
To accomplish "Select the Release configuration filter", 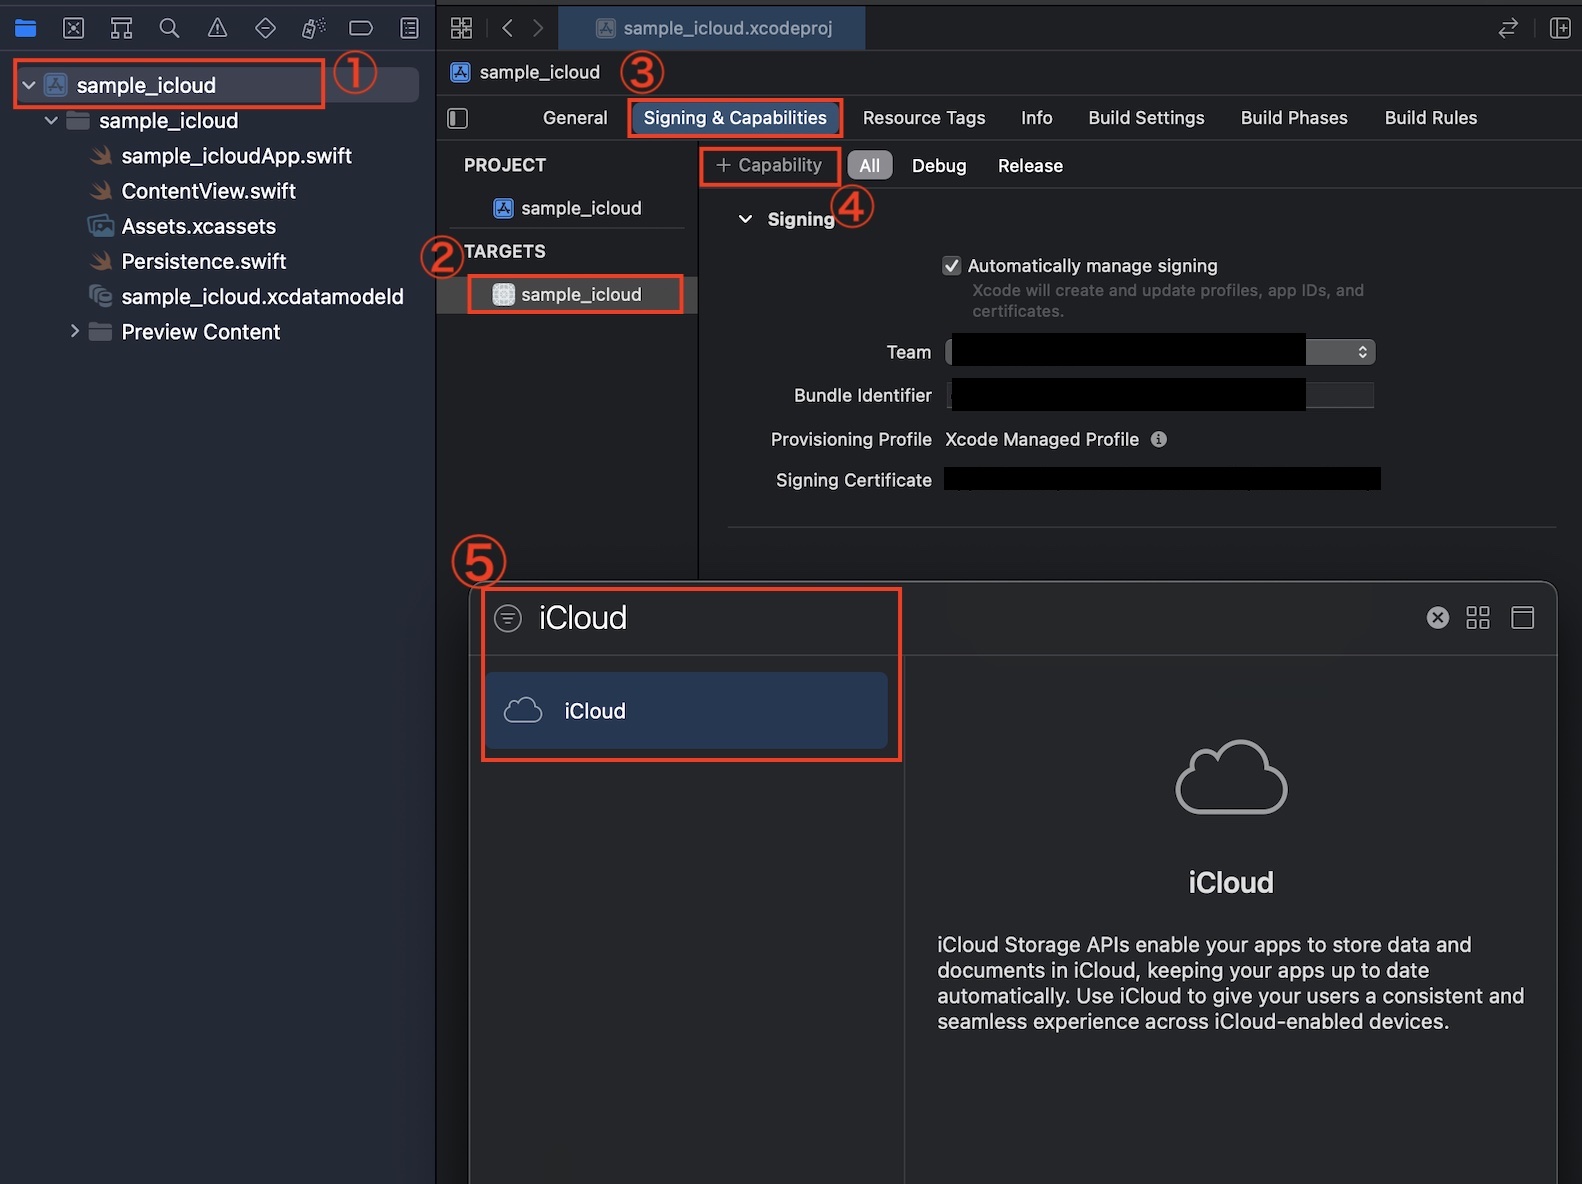I will point(1030,166).
